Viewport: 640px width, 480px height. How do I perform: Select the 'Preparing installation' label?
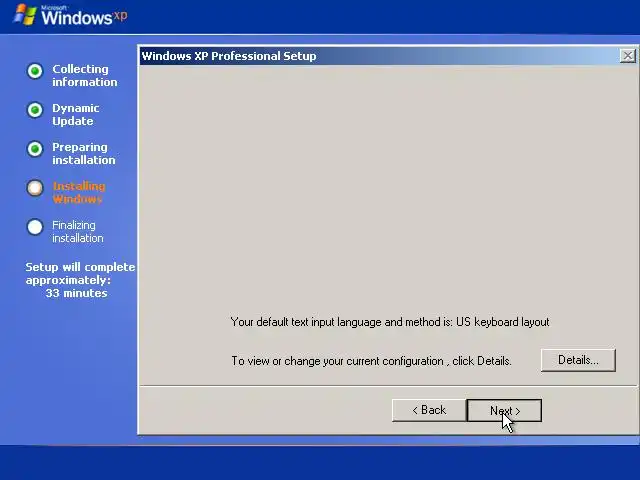click(84, 153)
